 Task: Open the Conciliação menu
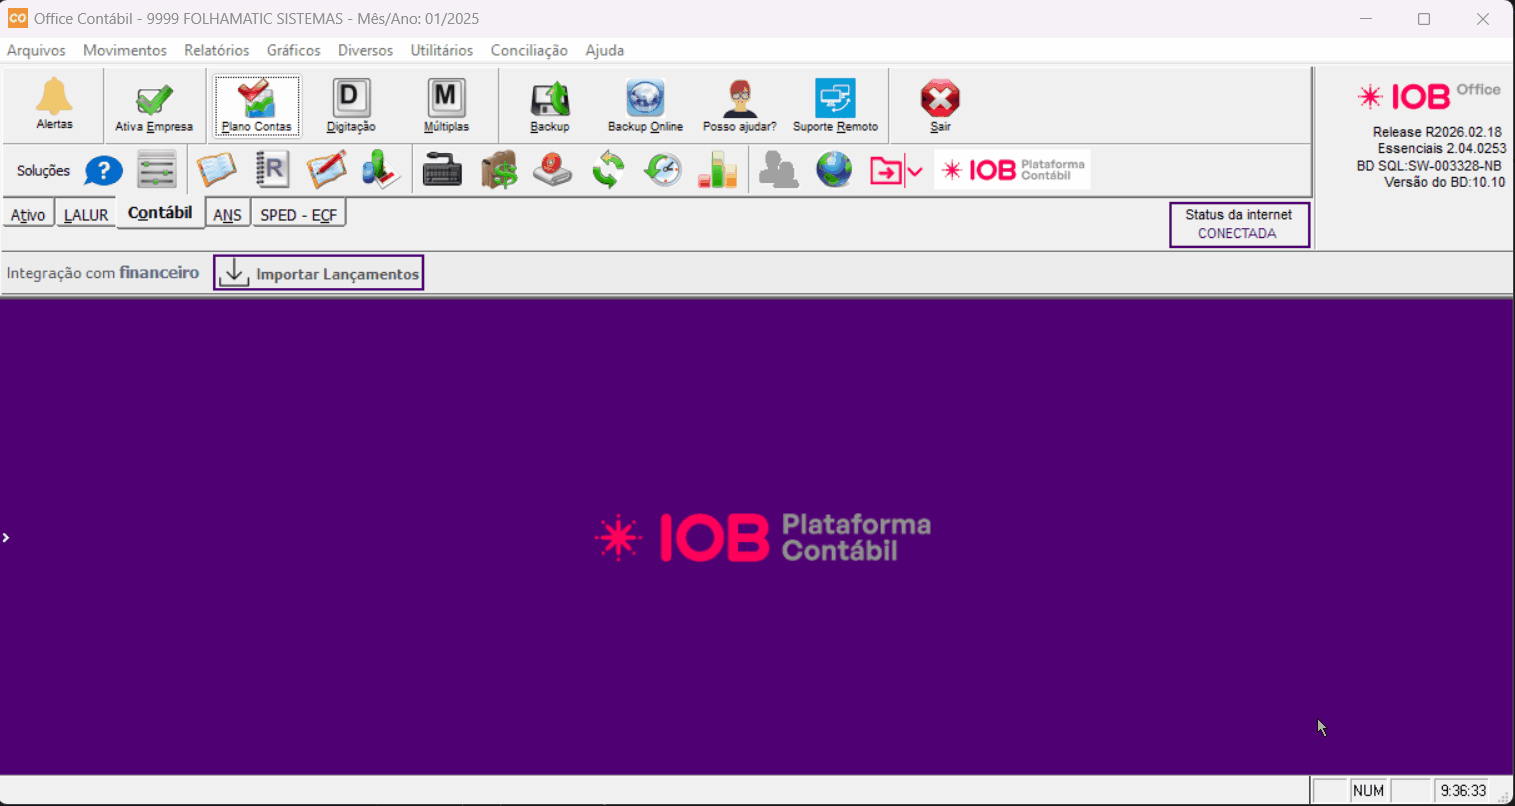point(528,50)
